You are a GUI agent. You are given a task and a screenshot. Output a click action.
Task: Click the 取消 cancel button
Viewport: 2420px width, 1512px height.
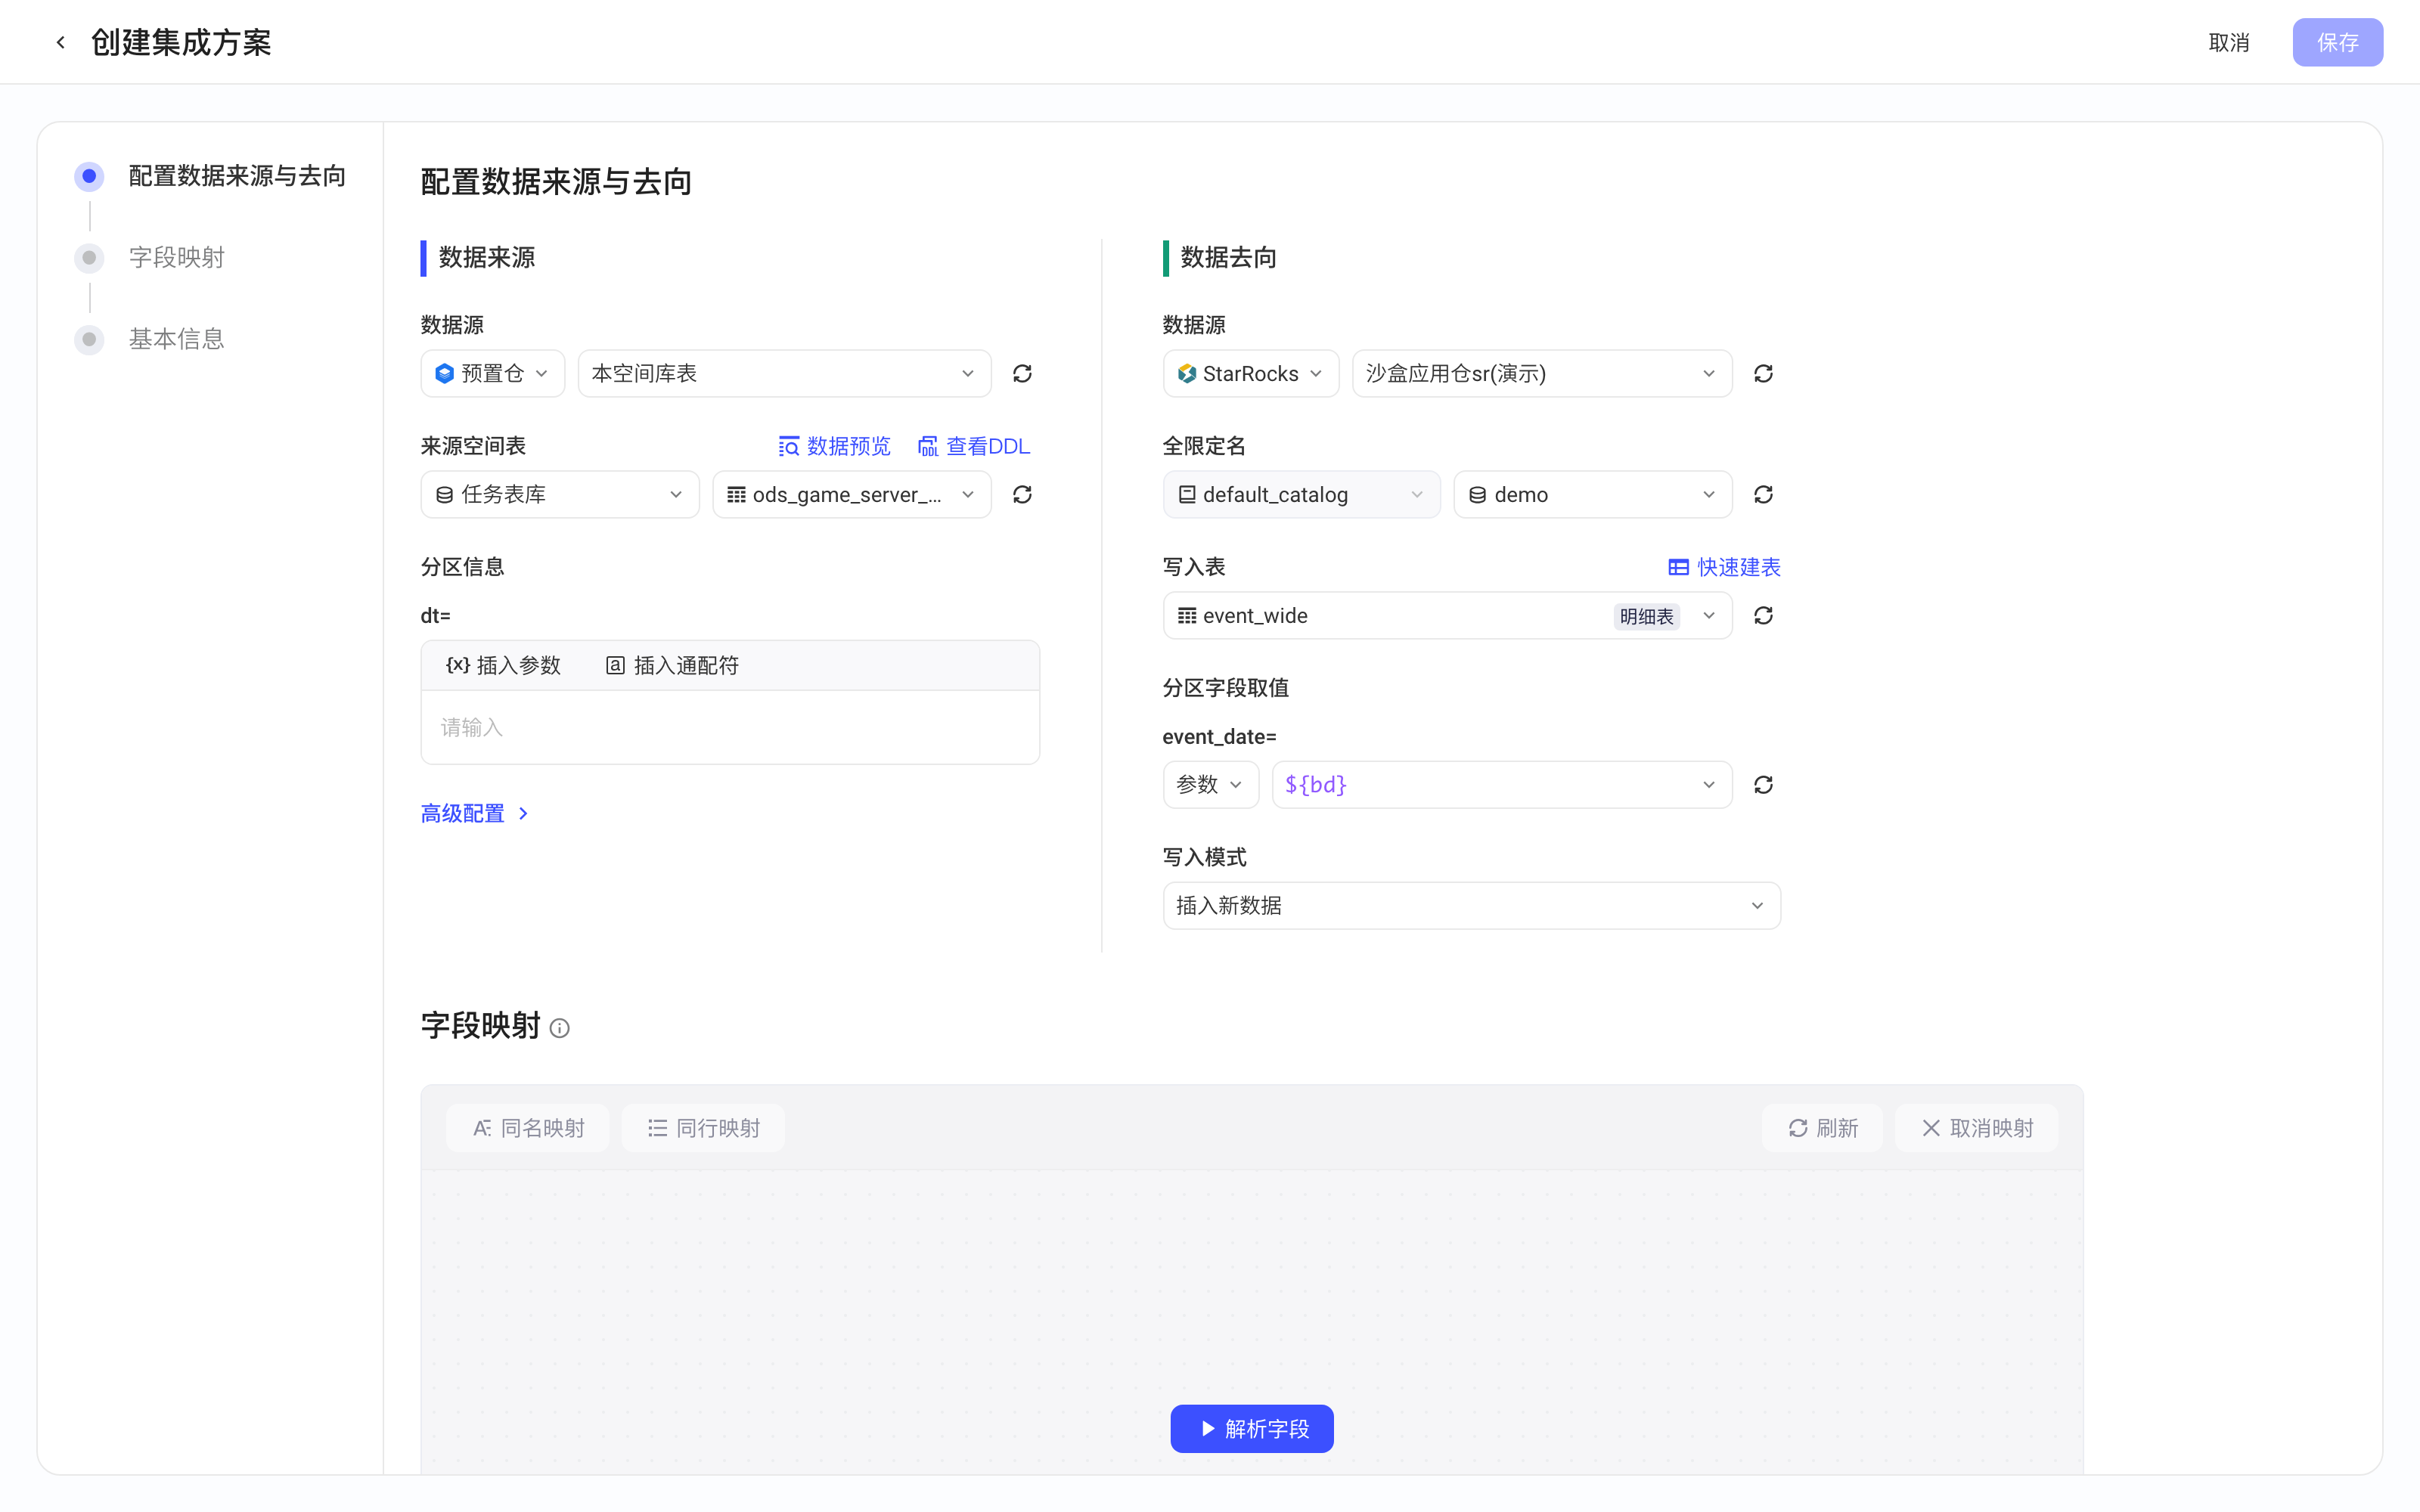[x=2228, y=42]
